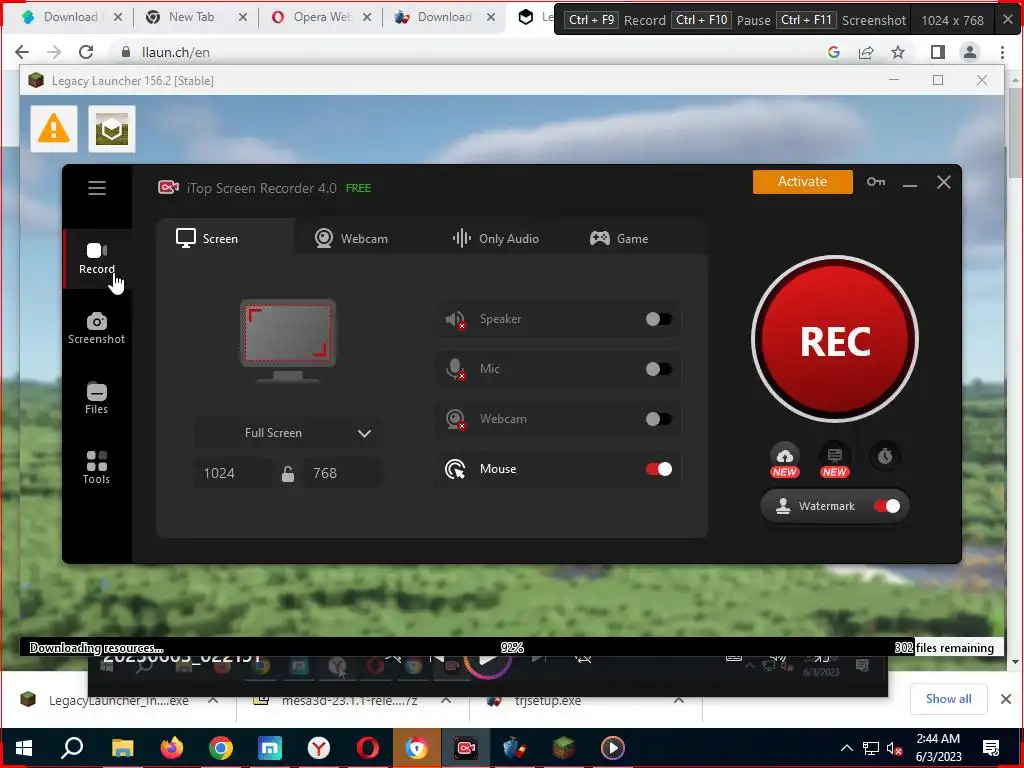
Task: Disable the Mouse cursor toggle
Action: coord(658,469)
